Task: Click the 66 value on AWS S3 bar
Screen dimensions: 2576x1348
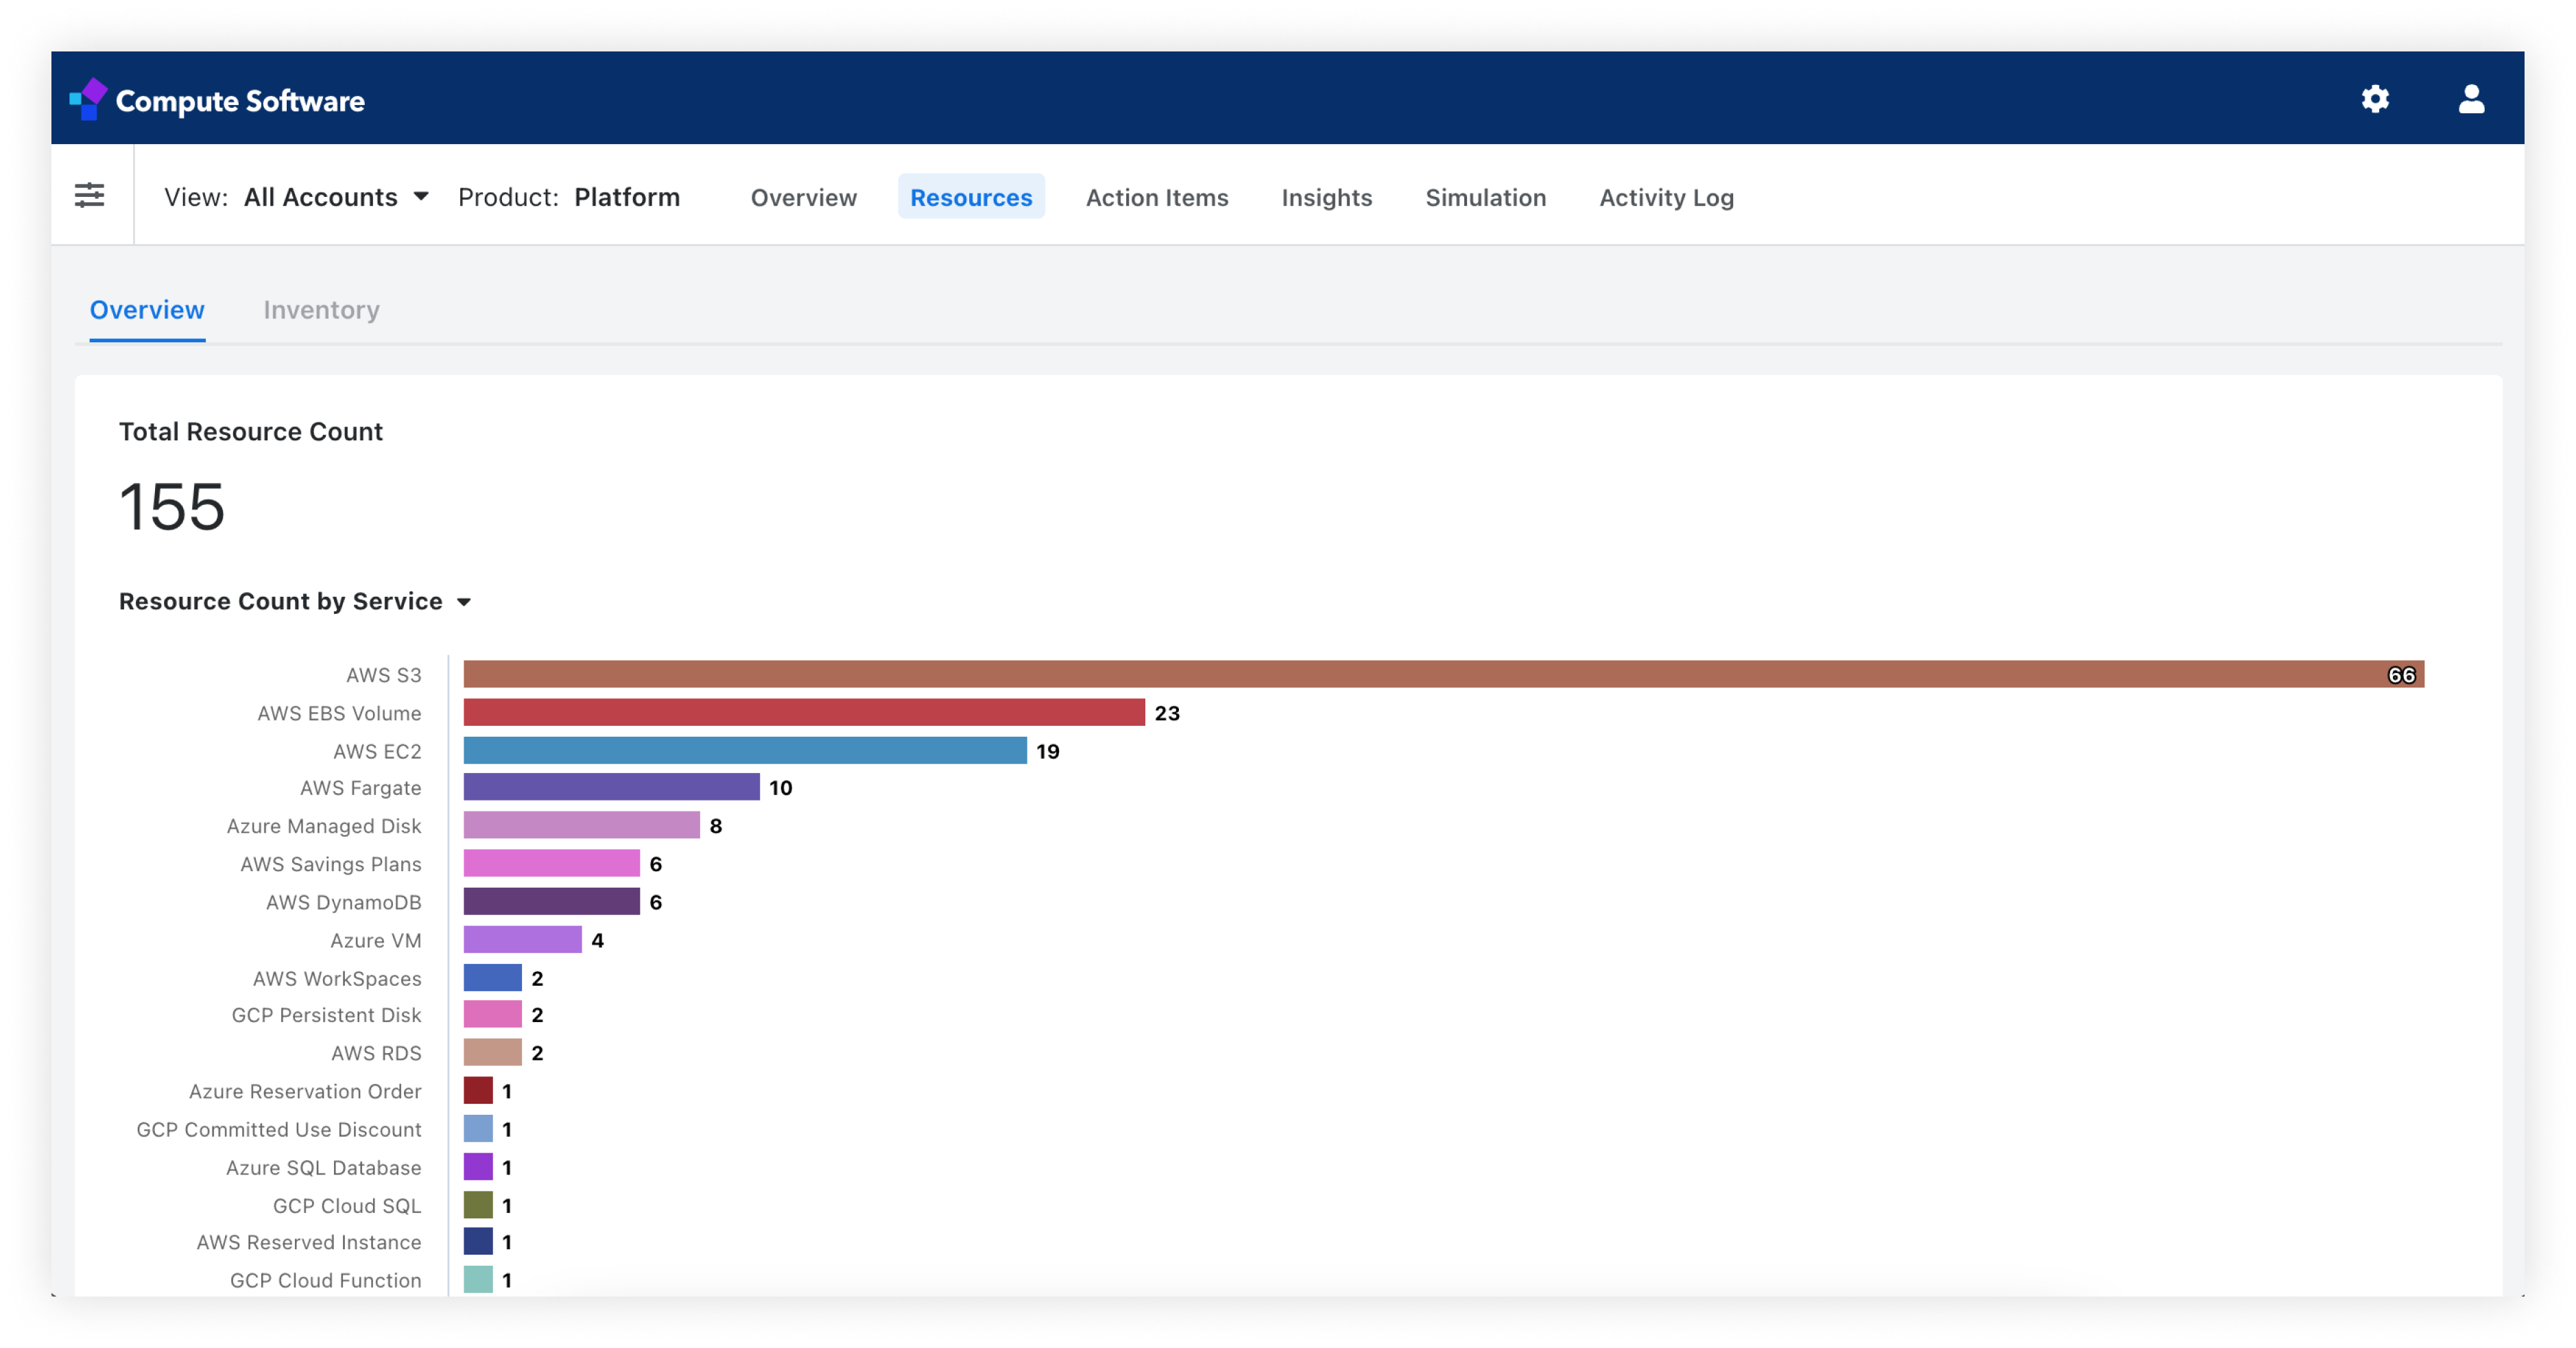Action: coord(2401,675)
